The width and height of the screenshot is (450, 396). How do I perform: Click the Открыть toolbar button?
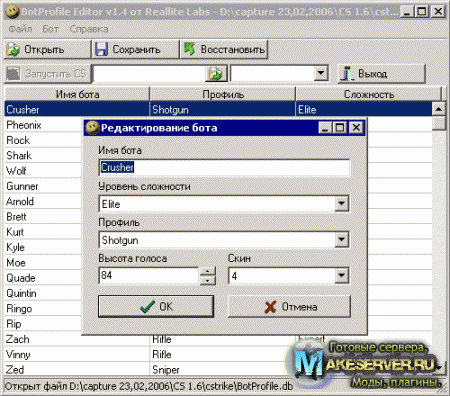pyautogui.click(x=47, y=49)
